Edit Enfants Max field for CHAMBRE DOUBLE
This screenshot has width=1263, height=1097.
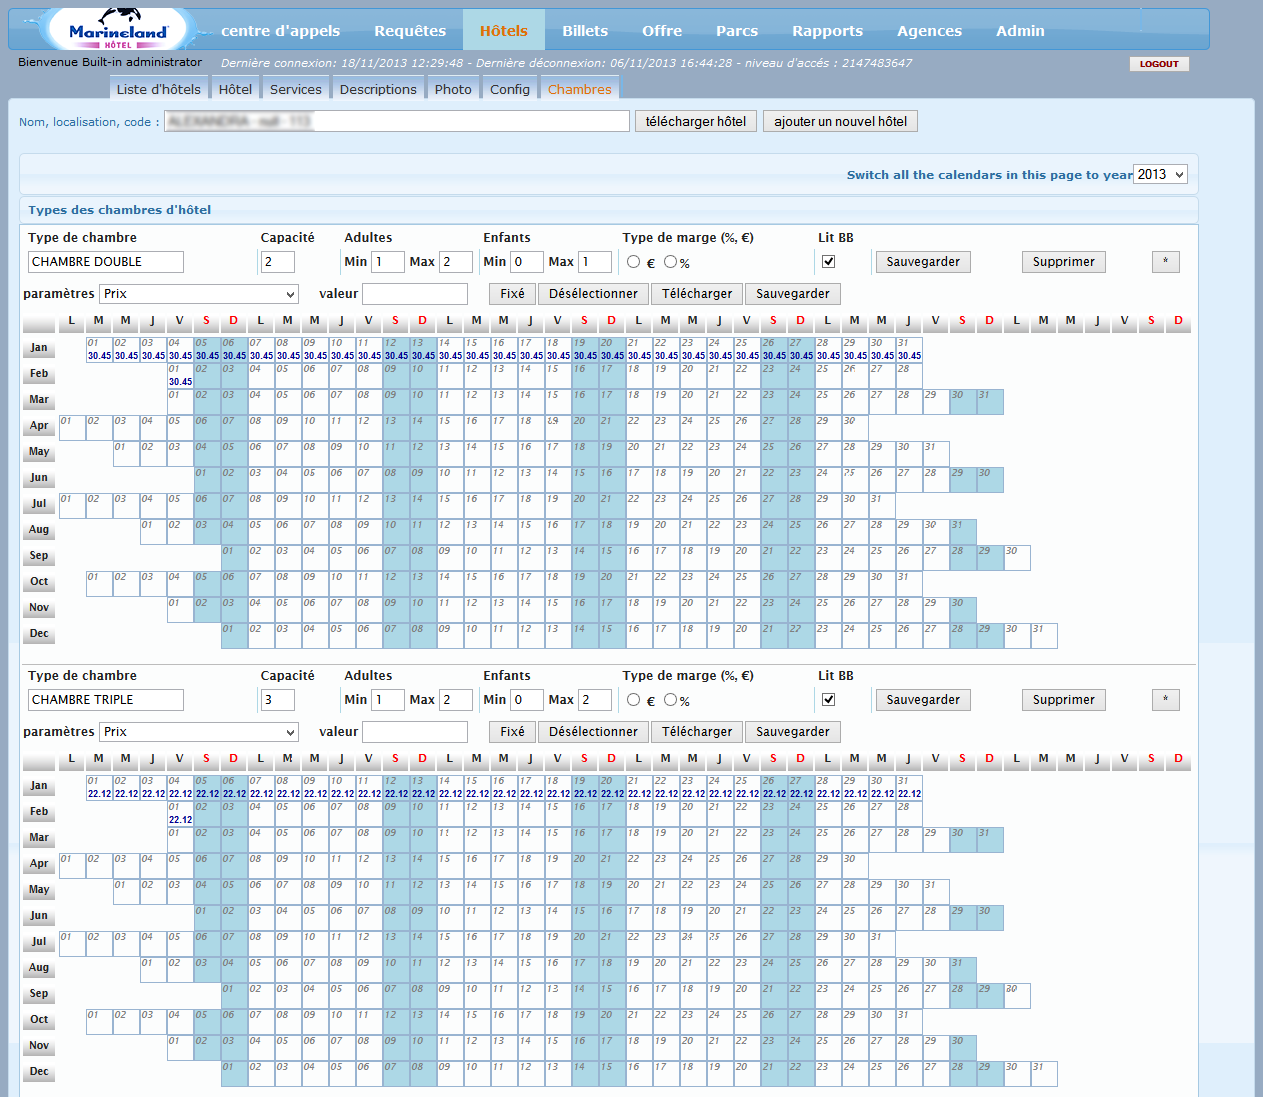pyautogui.click(x=595, y=262)
